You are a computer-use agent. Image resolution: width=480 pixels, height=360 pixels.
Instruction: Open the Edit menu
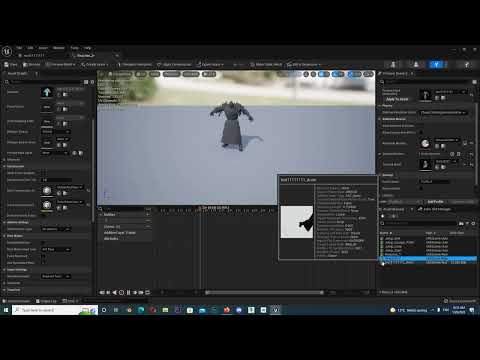tap(30, 48)
